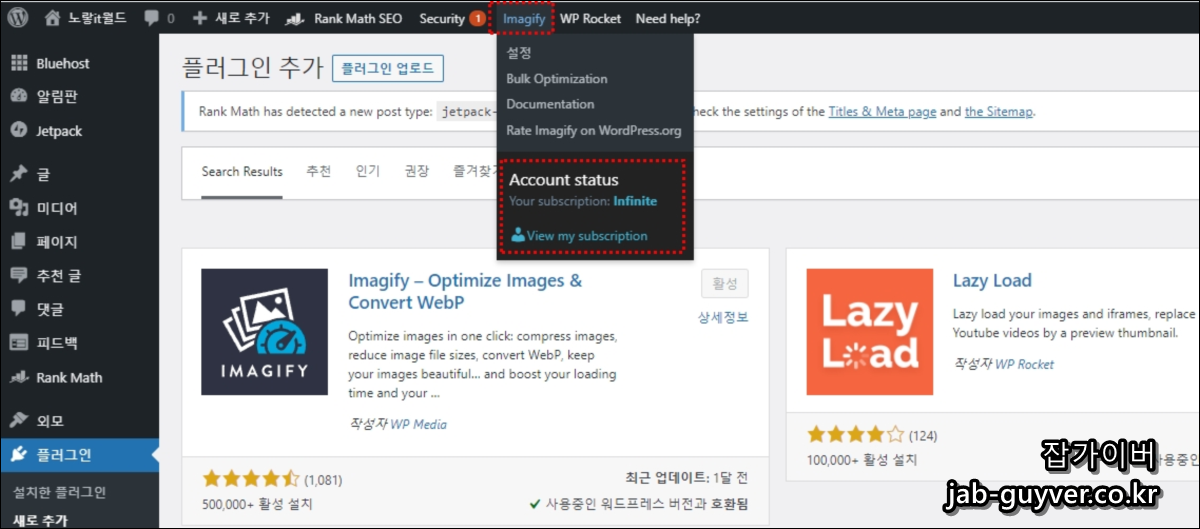Viewport: 1200px width, 529px height.
Task: Click View my subscription link
Action: pyautogui.click(x=579, y=236)
